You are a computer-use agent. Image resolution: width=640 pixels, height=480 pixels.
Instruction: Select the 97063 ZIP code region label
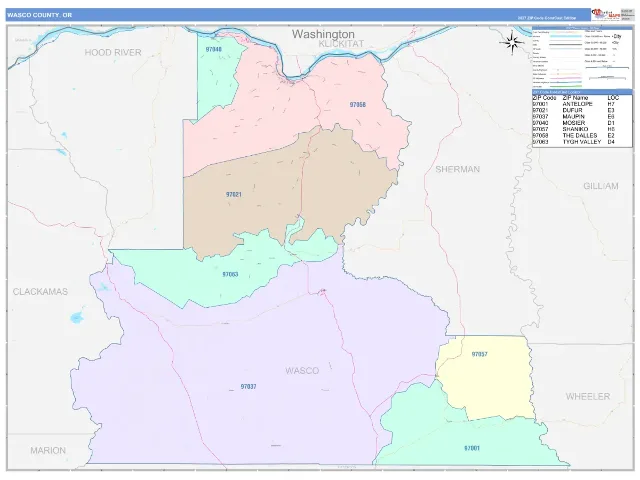[230, 274]
